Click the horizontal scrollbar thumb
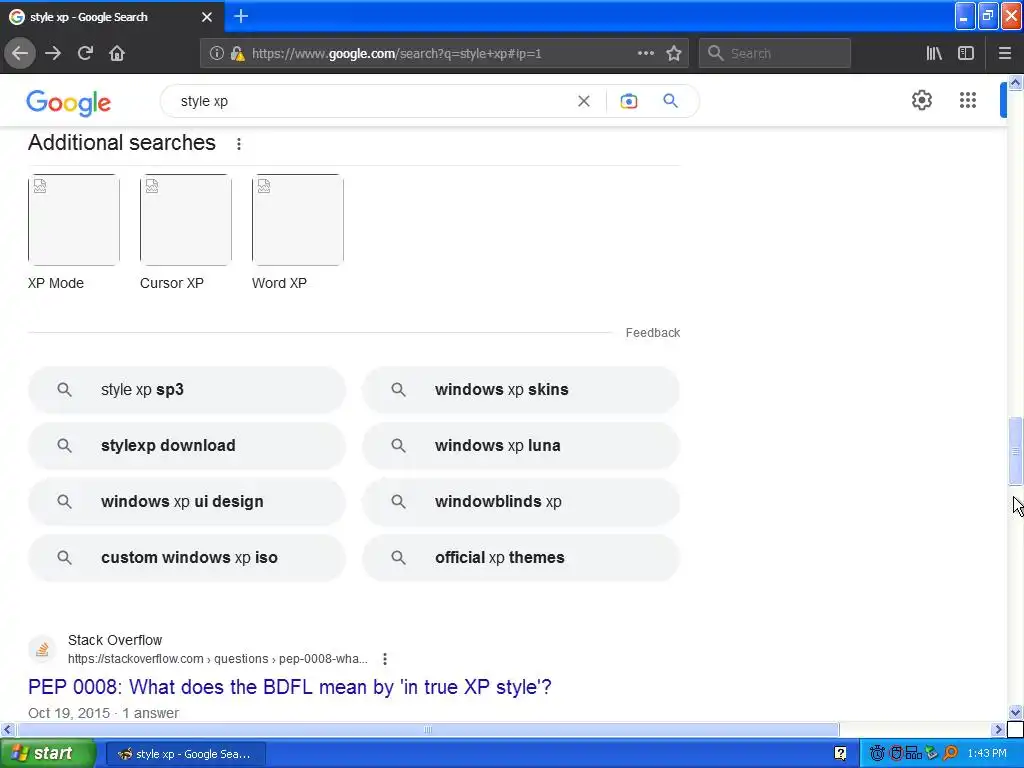This screenshot has height=768, width=1024. coord(428,729)
